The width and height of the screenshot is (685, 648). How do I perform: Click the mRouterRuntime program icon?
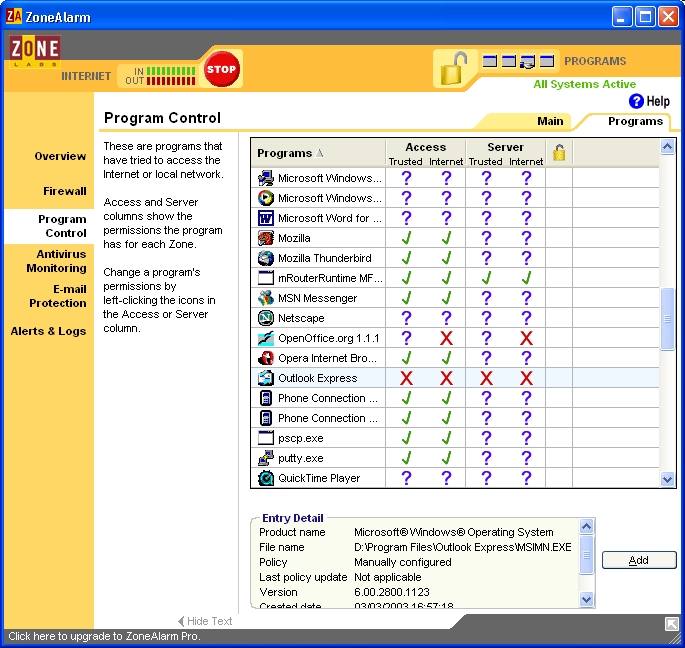(266, 278)
